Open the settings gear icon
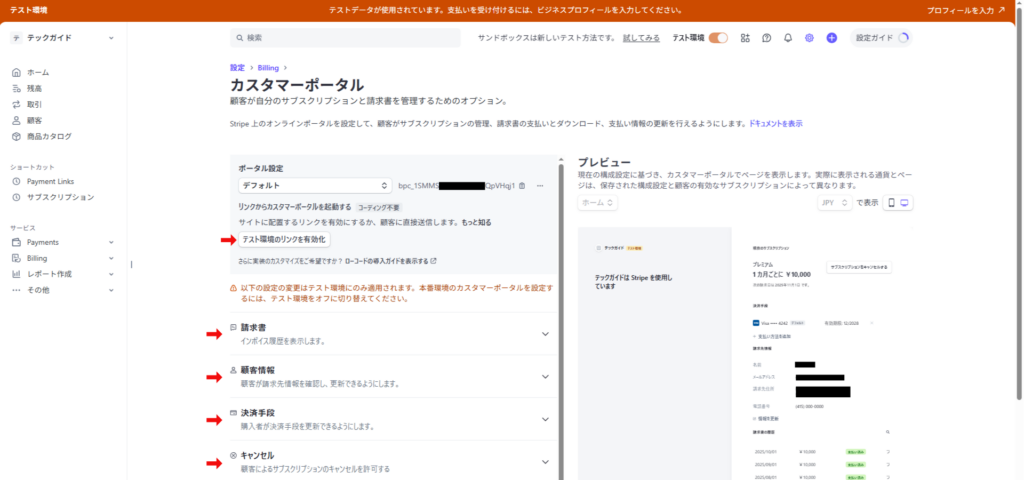 (x=809, y=38)
